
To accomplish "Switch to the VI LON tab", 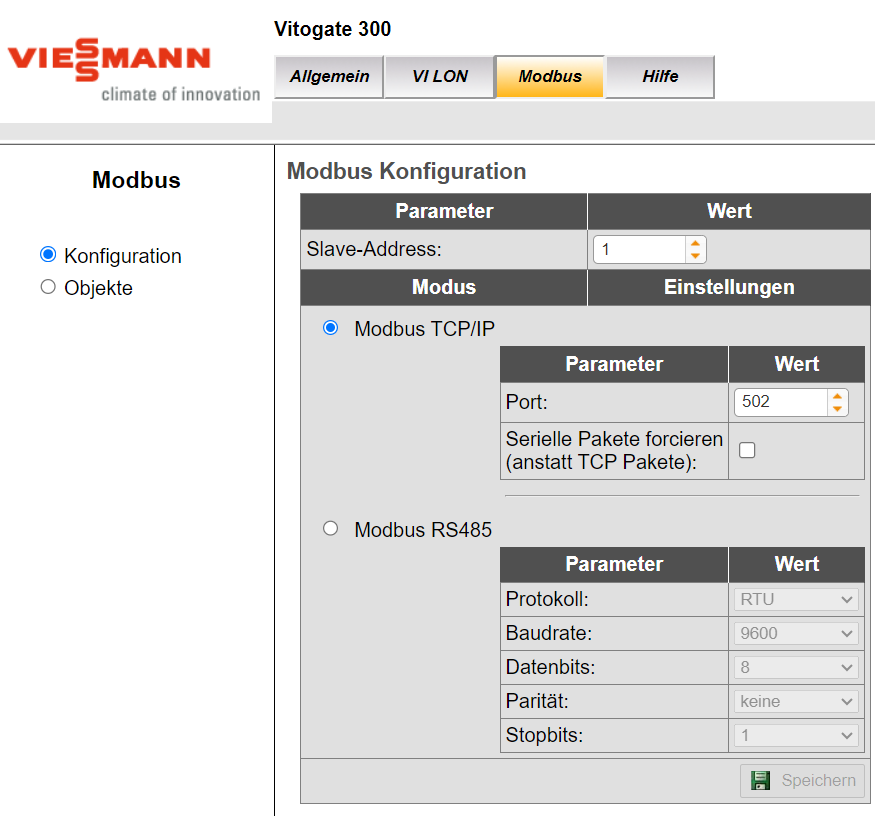I will pos(440,76).
